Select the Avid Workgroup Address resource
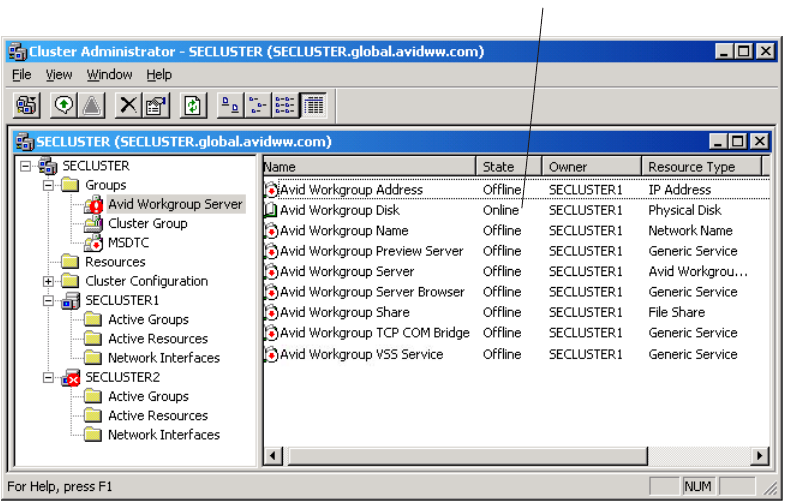 351,190
